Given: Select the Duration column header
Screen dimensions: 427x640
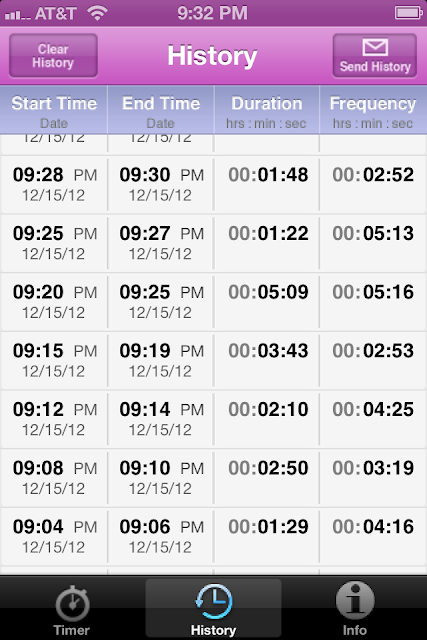Looking at the screenshot, I should [x=267, y=110].
